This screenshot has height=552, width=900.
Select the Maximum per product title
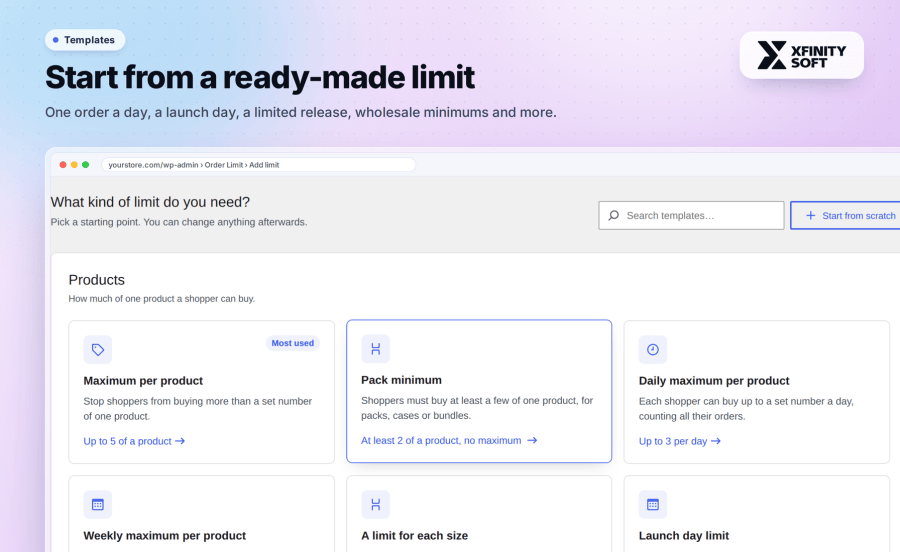tap(143, 380)
